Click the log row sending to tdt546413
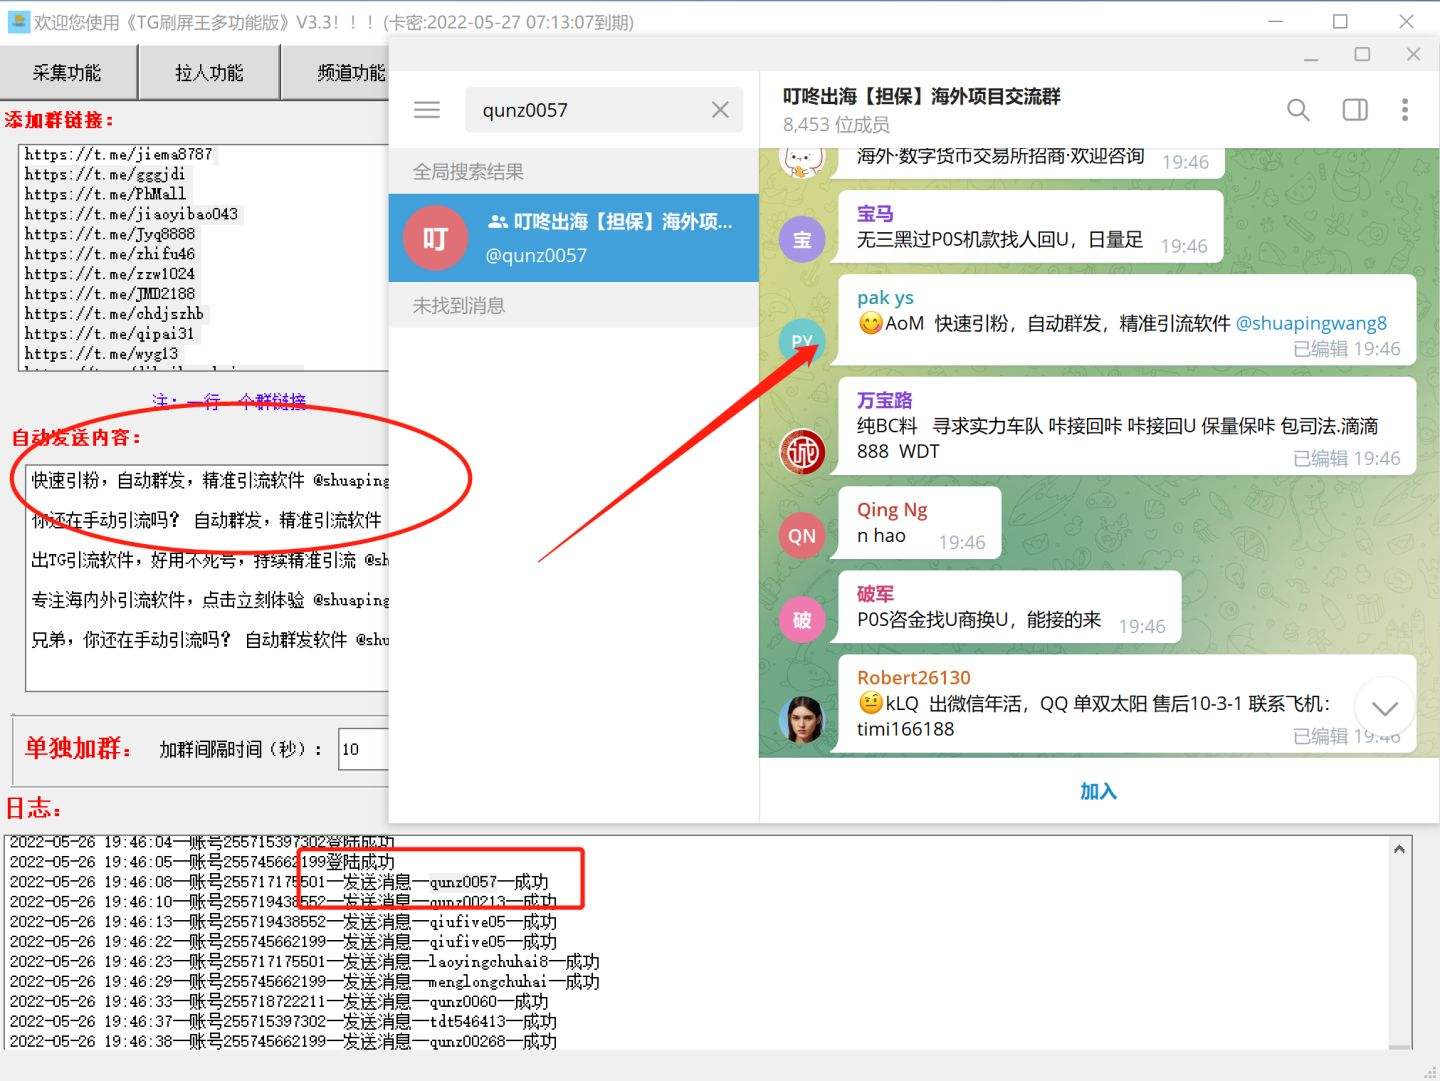Viewport: 1440px width, 1081px height. [283, 1022]
